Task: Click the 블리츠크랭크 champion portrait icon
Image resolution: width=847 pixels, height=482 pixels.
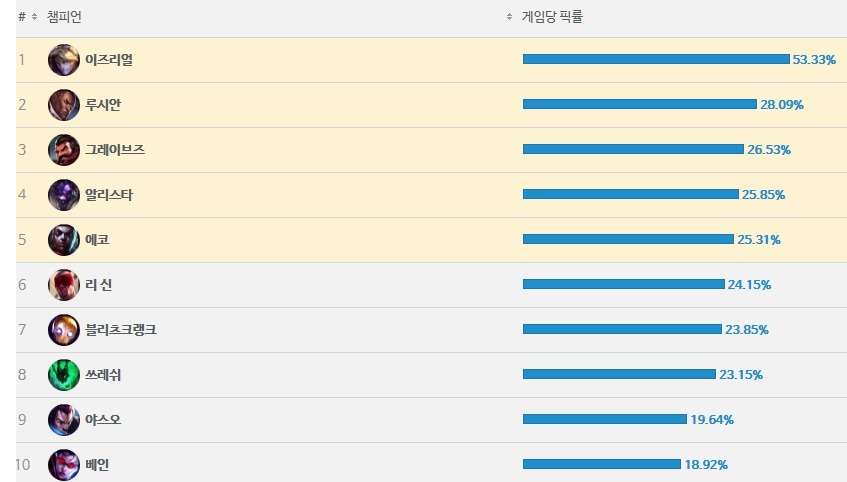Action: click(x=64, y=330)
